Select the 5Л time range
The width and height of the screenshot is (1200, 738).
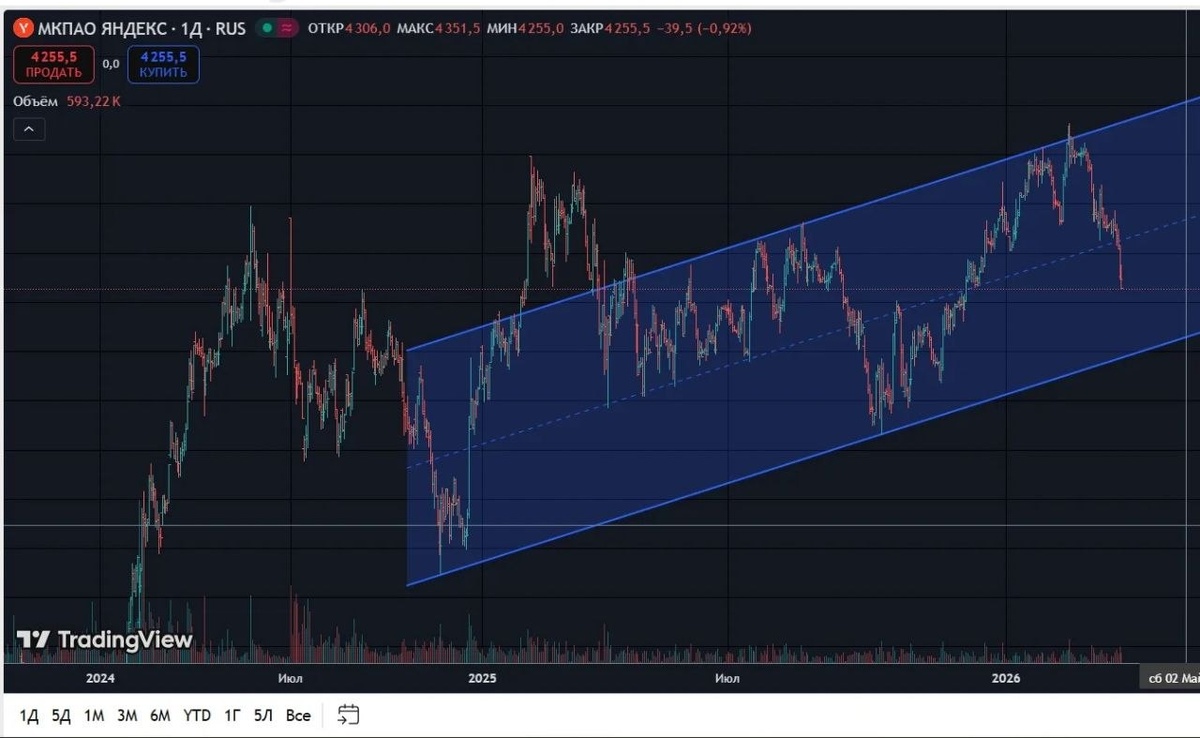click(264, 715)
